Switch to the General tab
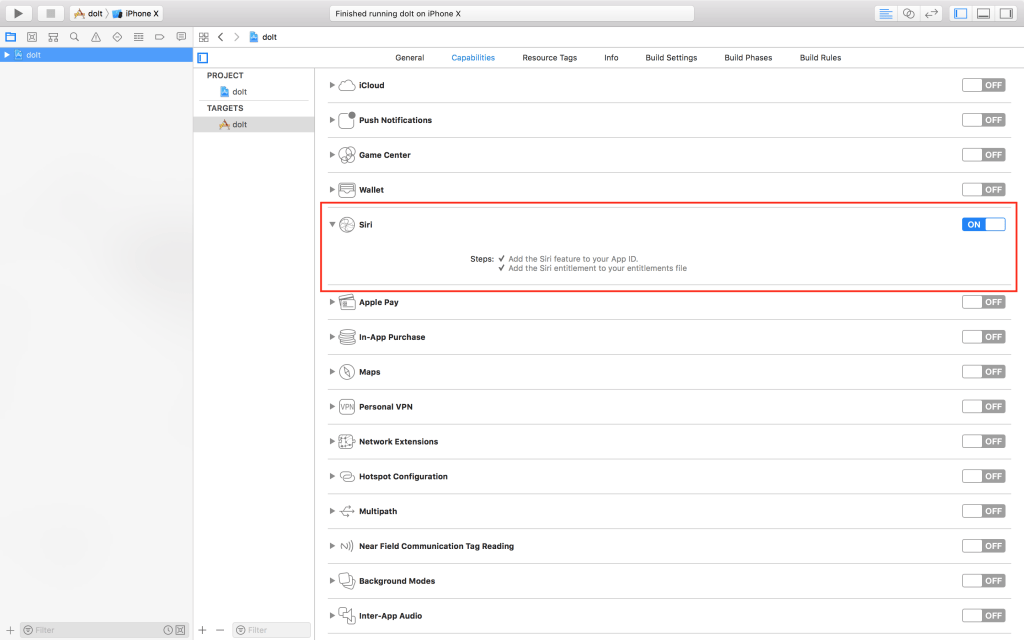The image size is (1024, 640). tap(409, 58)
